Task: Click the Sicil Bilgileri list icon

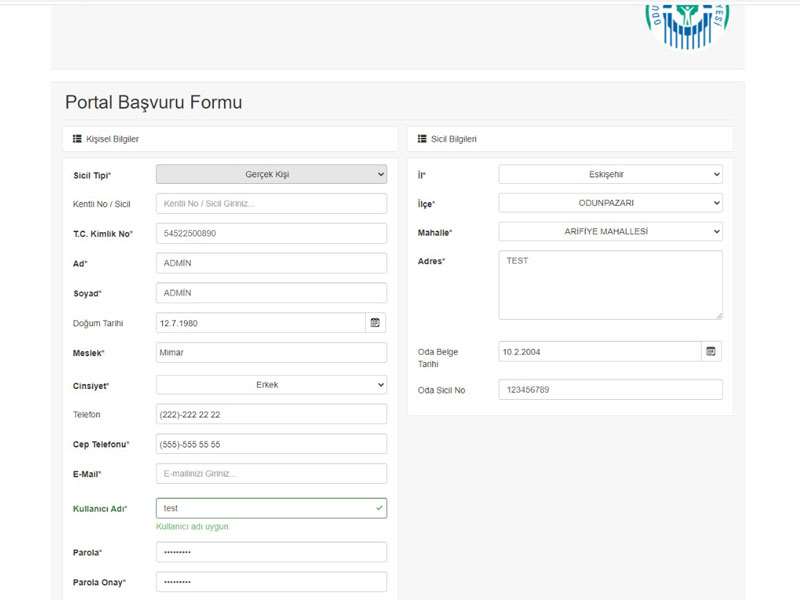Action: coord(422,139)
